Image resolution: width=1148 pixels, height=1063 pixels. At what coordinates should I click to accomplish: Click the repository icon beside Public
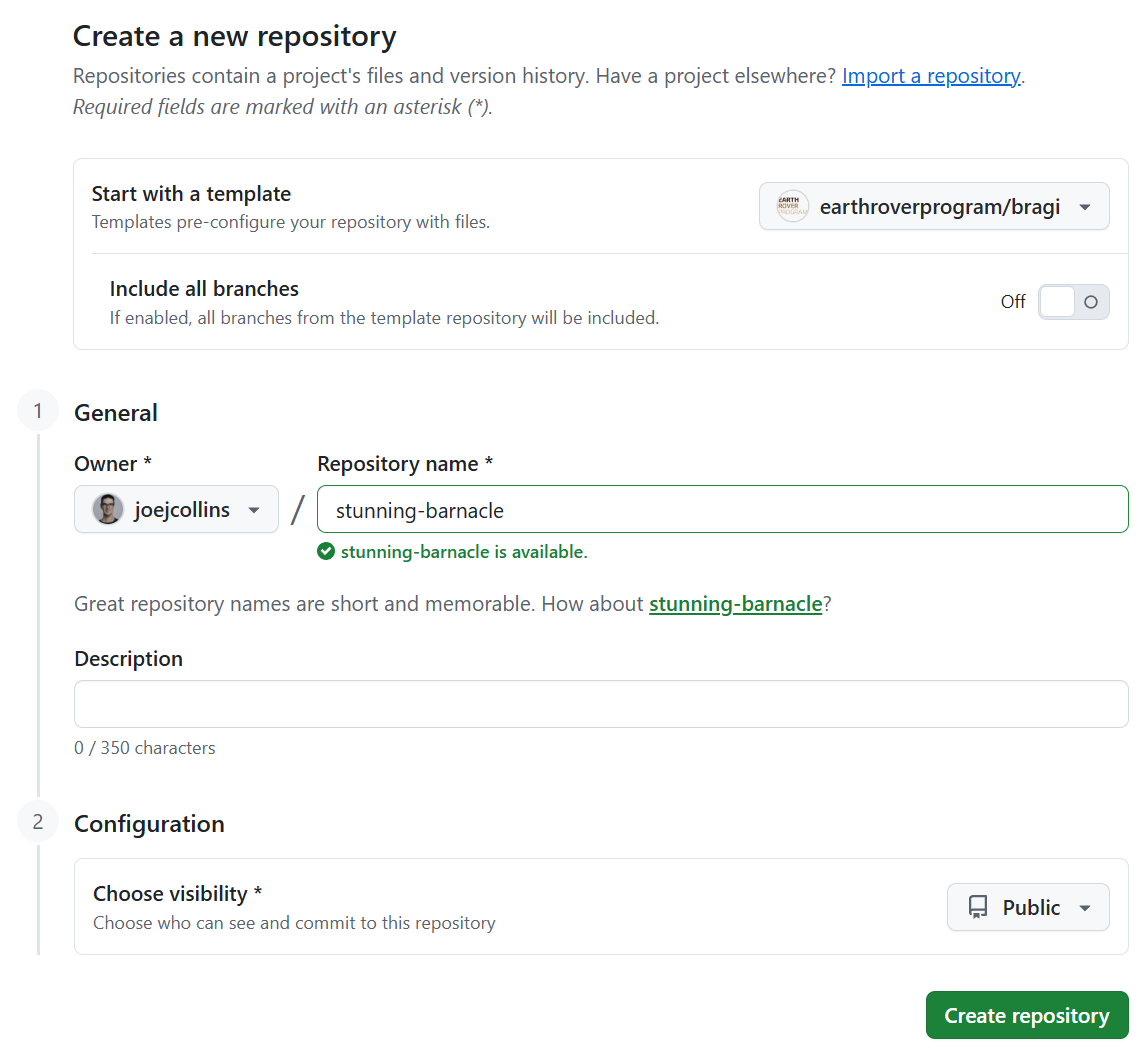pos(977,907)
